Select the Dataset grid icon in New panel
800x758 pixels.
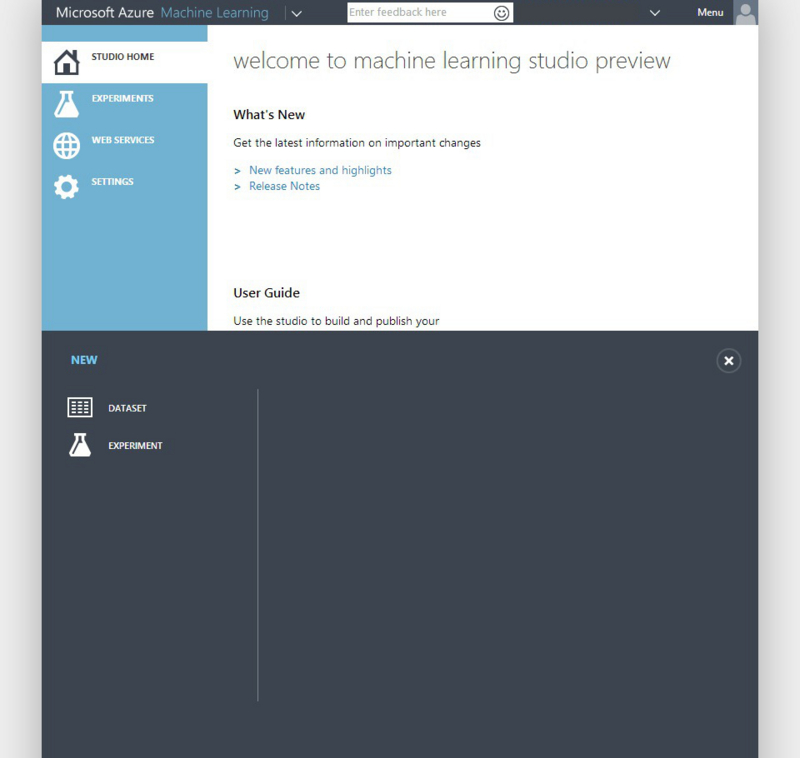click(x=80, y=408)
